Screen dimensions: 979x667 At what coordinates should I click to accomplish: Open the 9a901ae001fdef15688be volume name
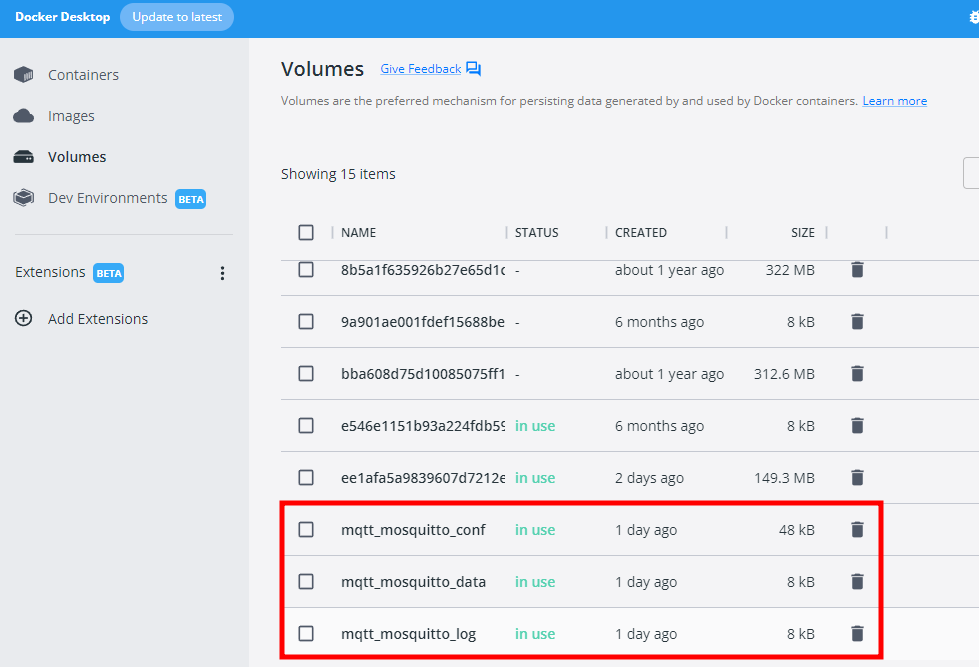click(x=423, y=322)
